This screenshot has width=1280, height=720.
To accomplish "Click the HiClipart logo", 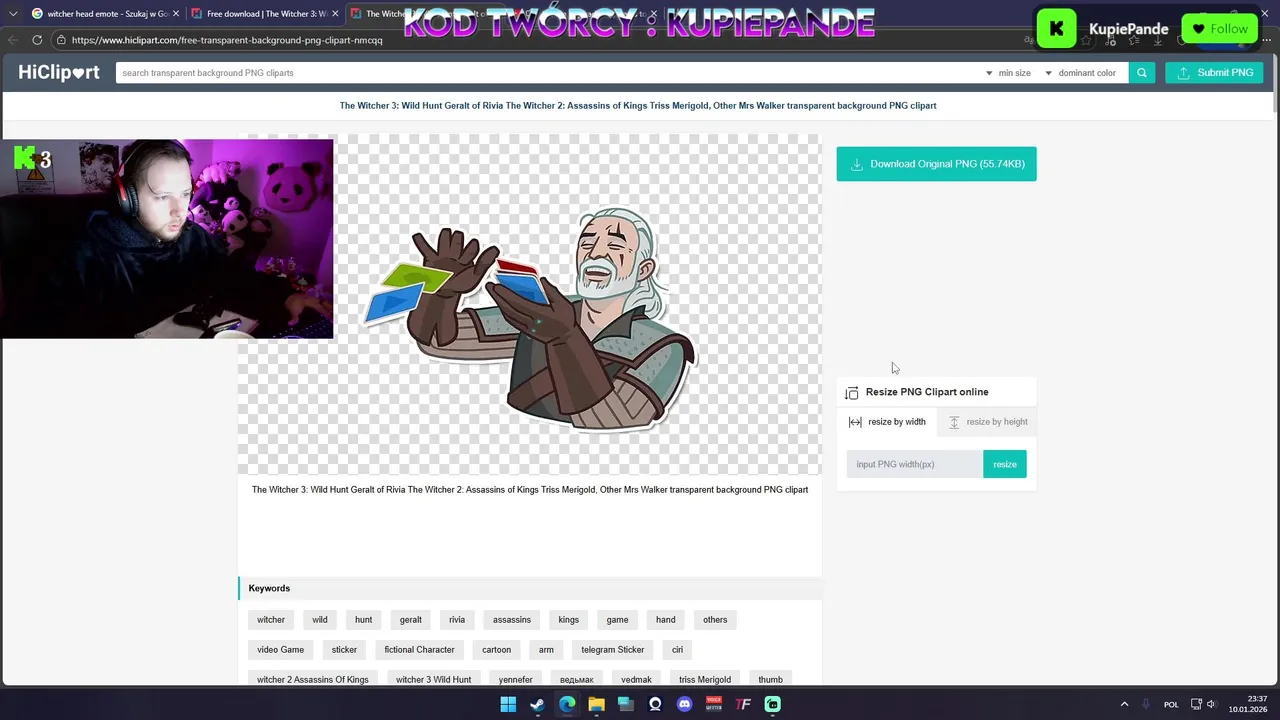I will click(59, 72).
